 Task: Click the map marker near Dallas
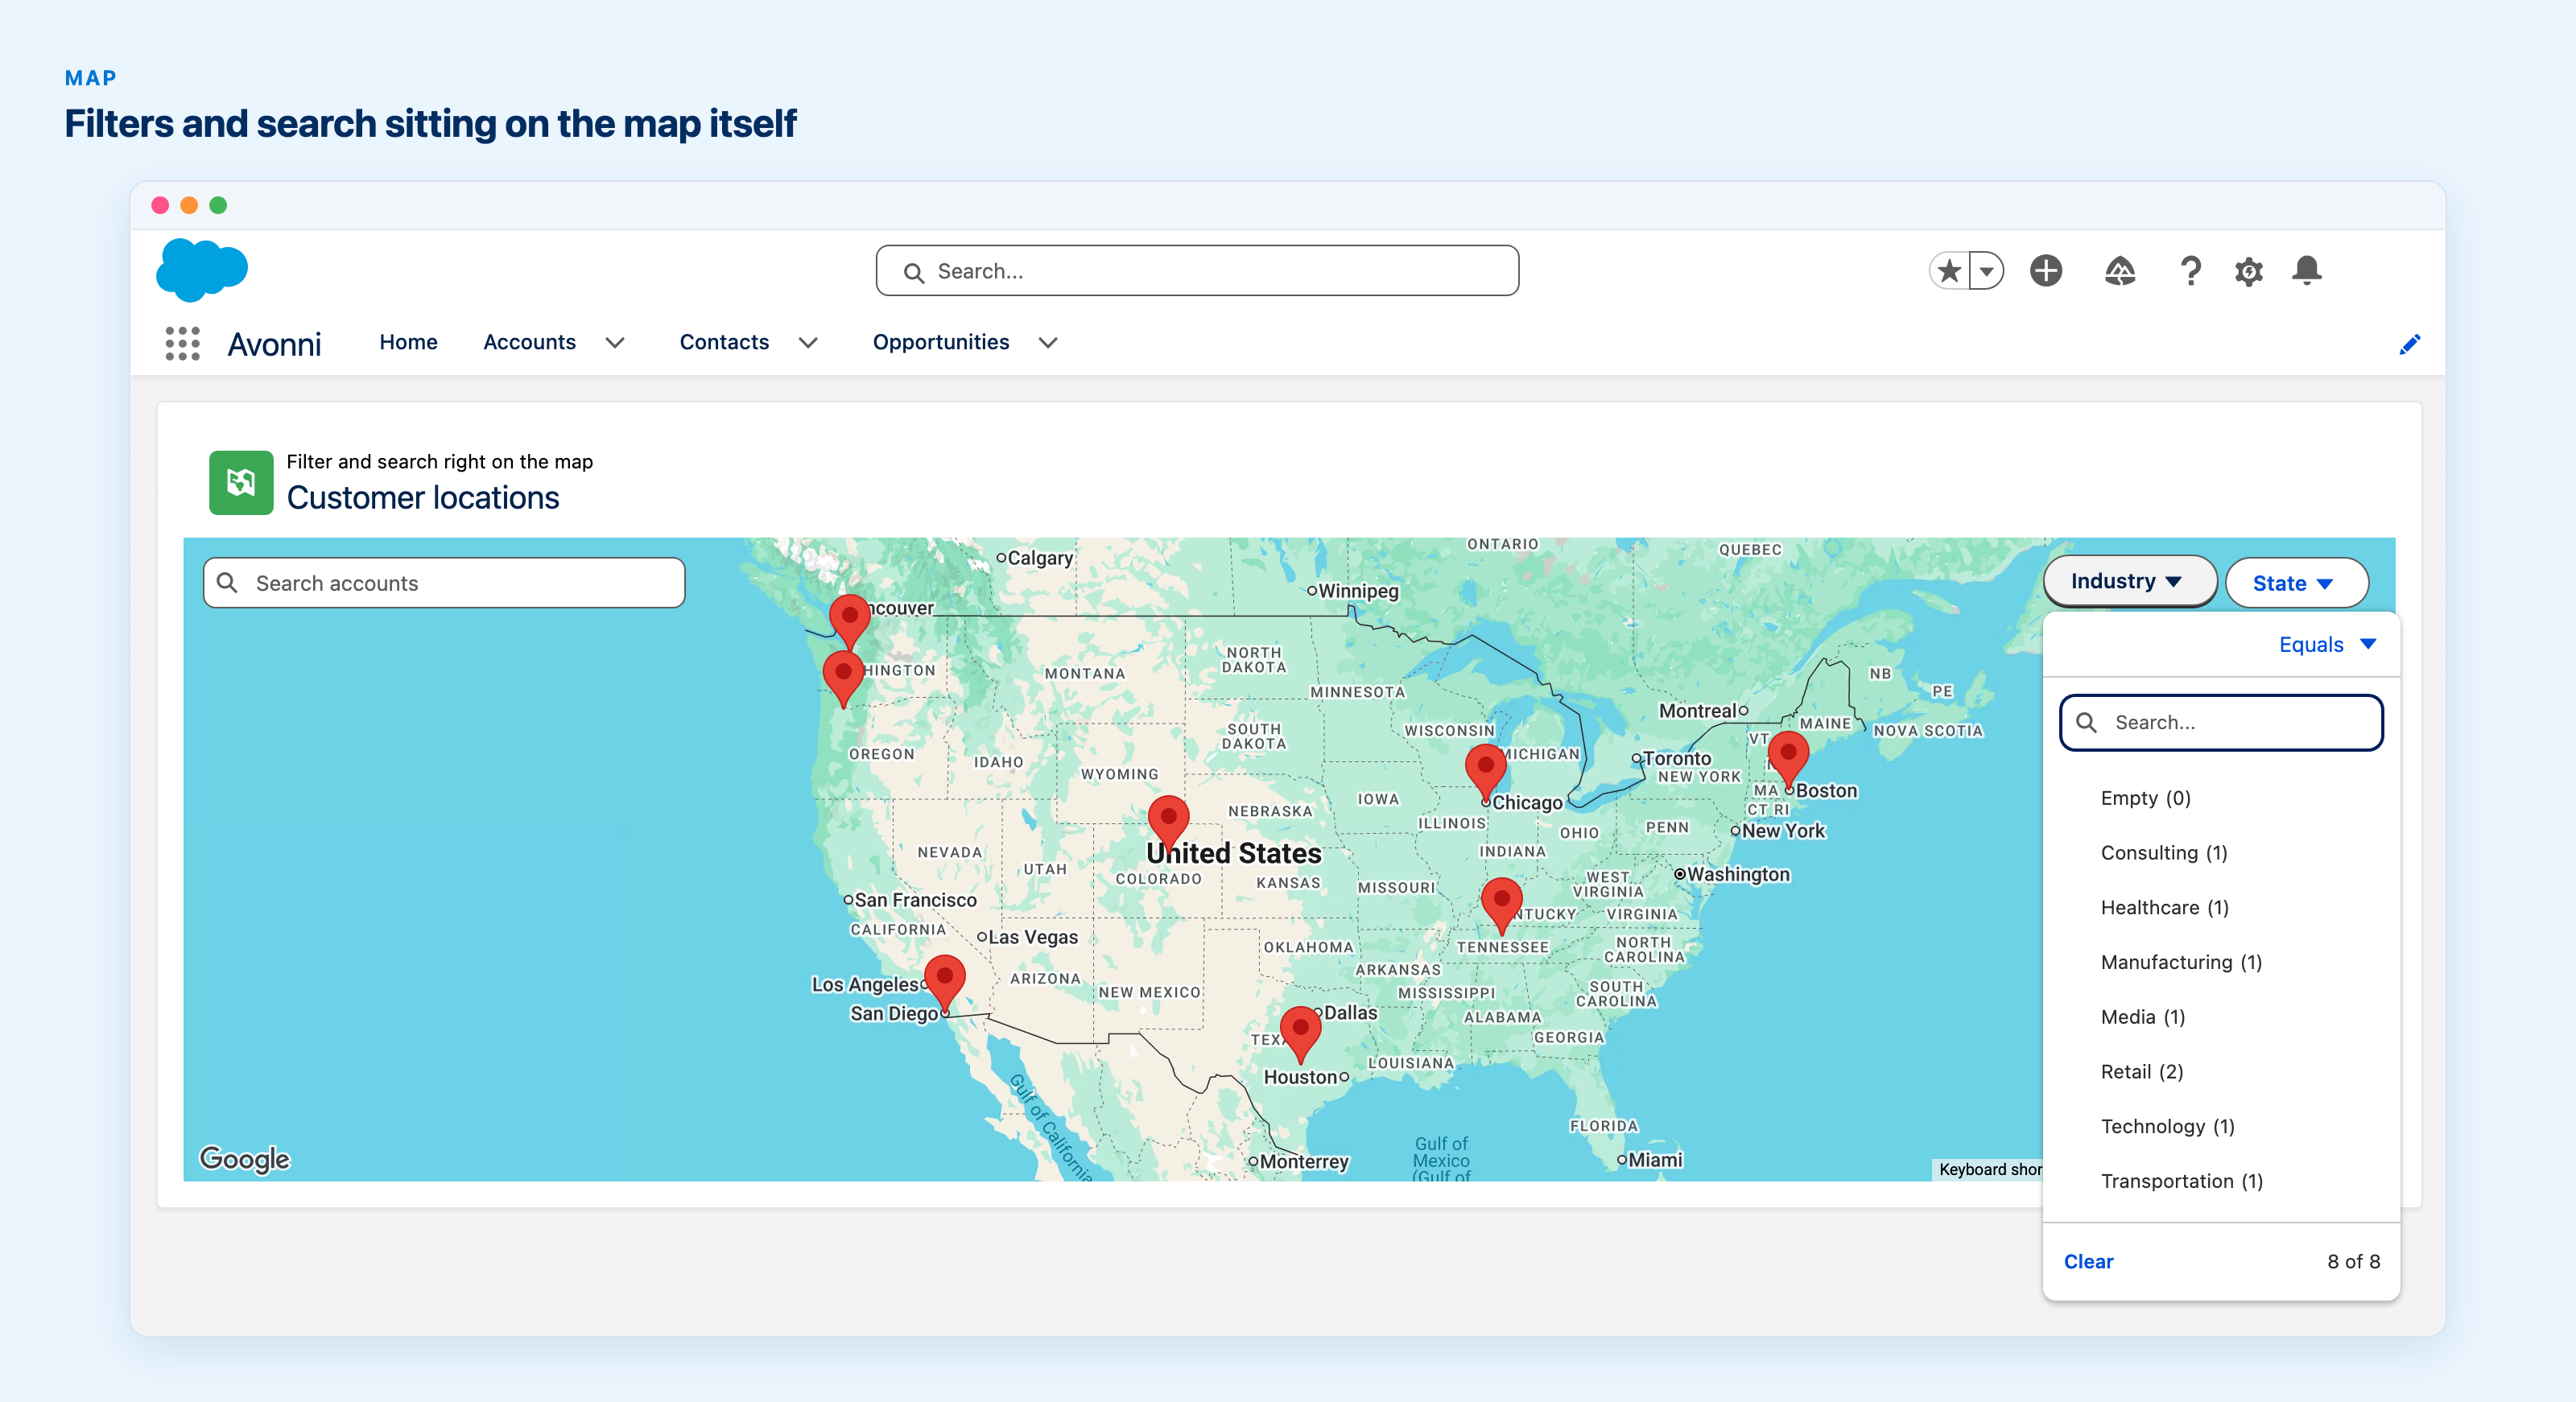[1300, 1034]
